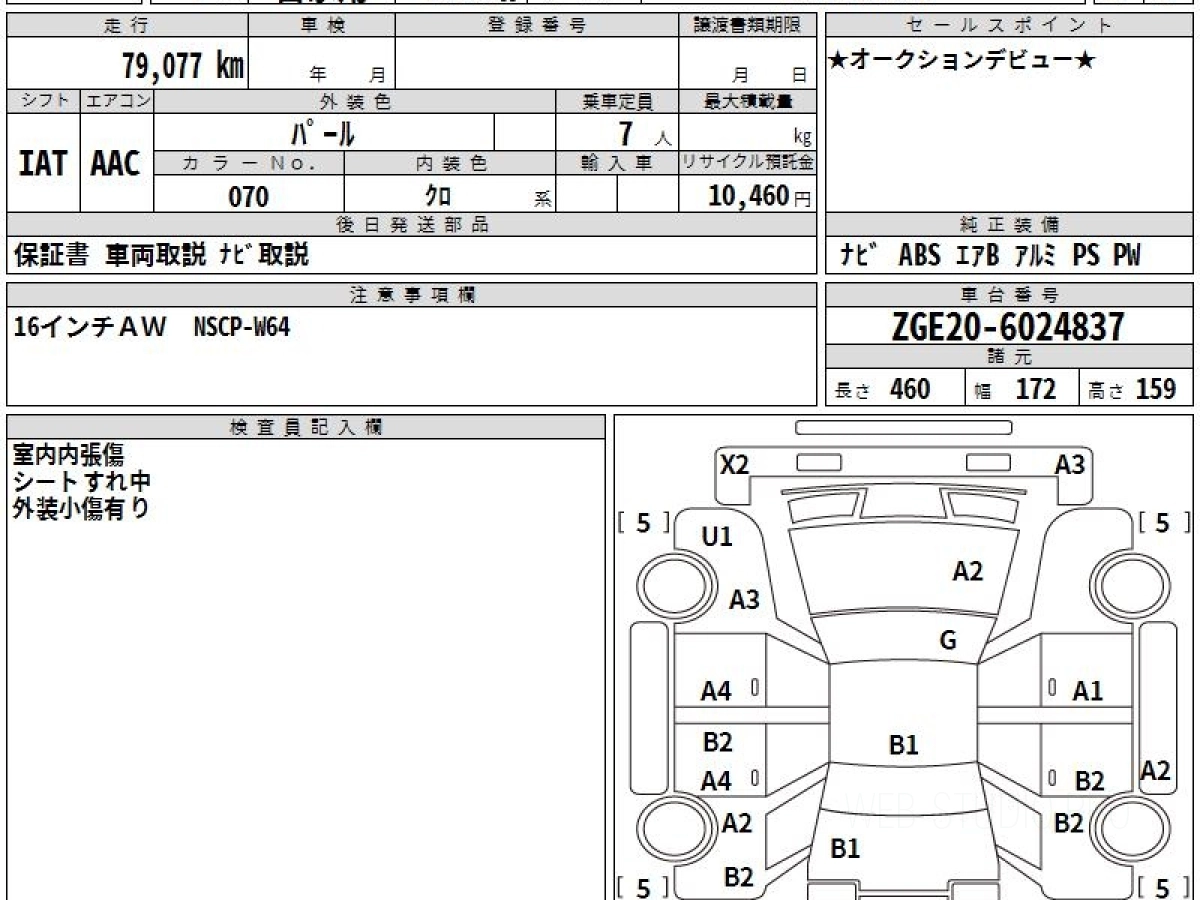Screen dimensions: 1200x900
Task: Select the 後日発送部品 header
Action: (412, 225)
